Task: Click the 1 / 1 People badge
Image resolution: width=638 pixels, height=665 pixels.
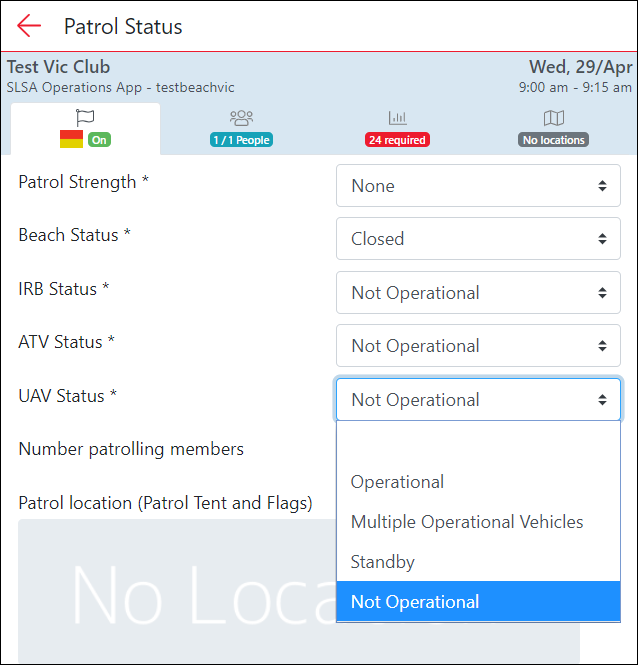Action: pos(241,140)
